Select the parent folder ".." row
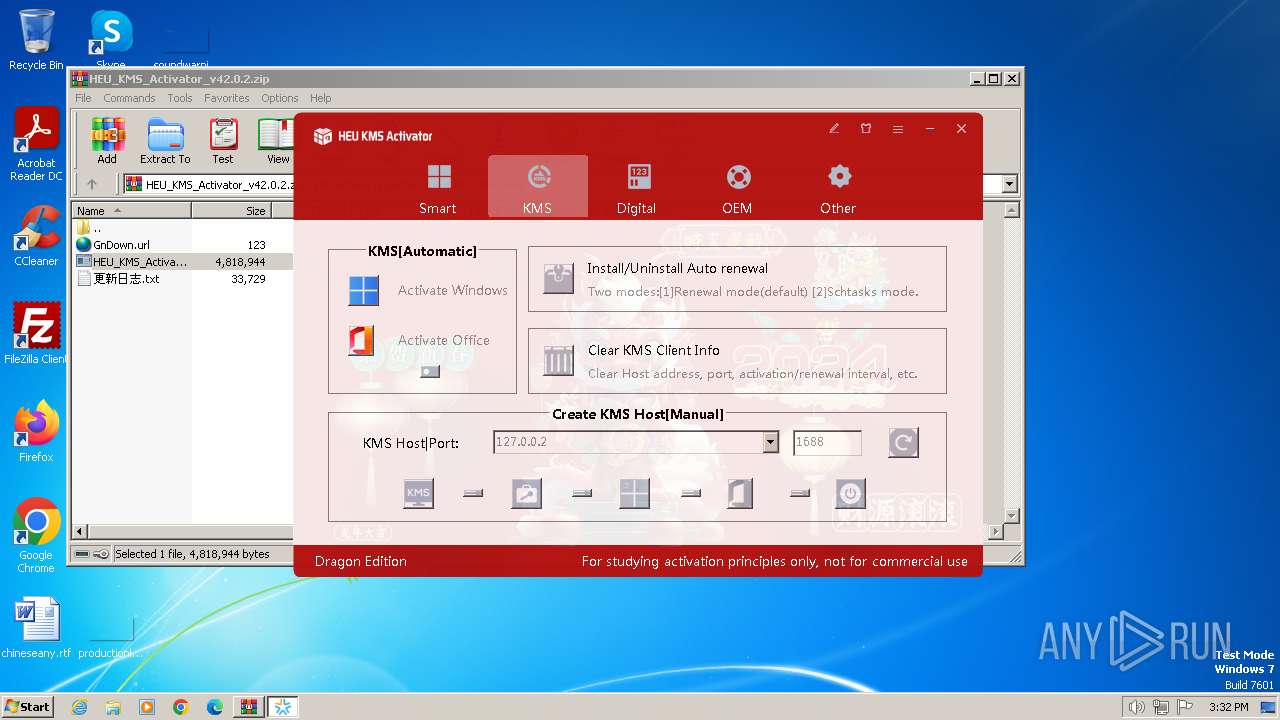 (x=183, y=227)
